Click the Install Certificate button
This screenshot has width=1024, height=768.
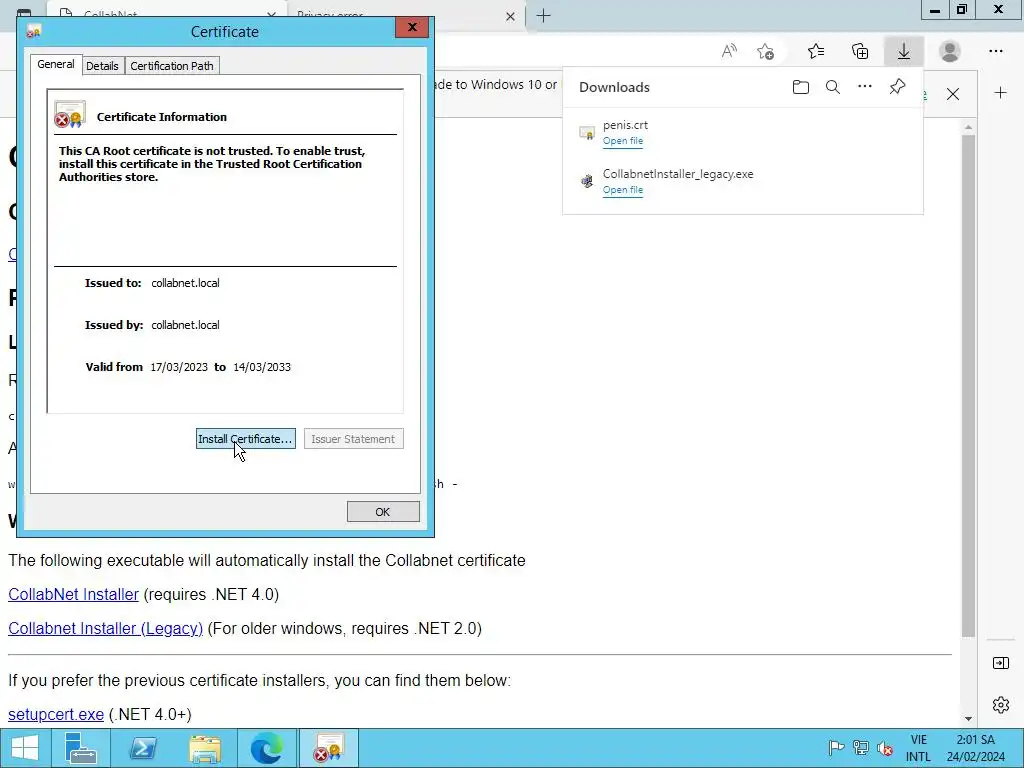(246, 439)
